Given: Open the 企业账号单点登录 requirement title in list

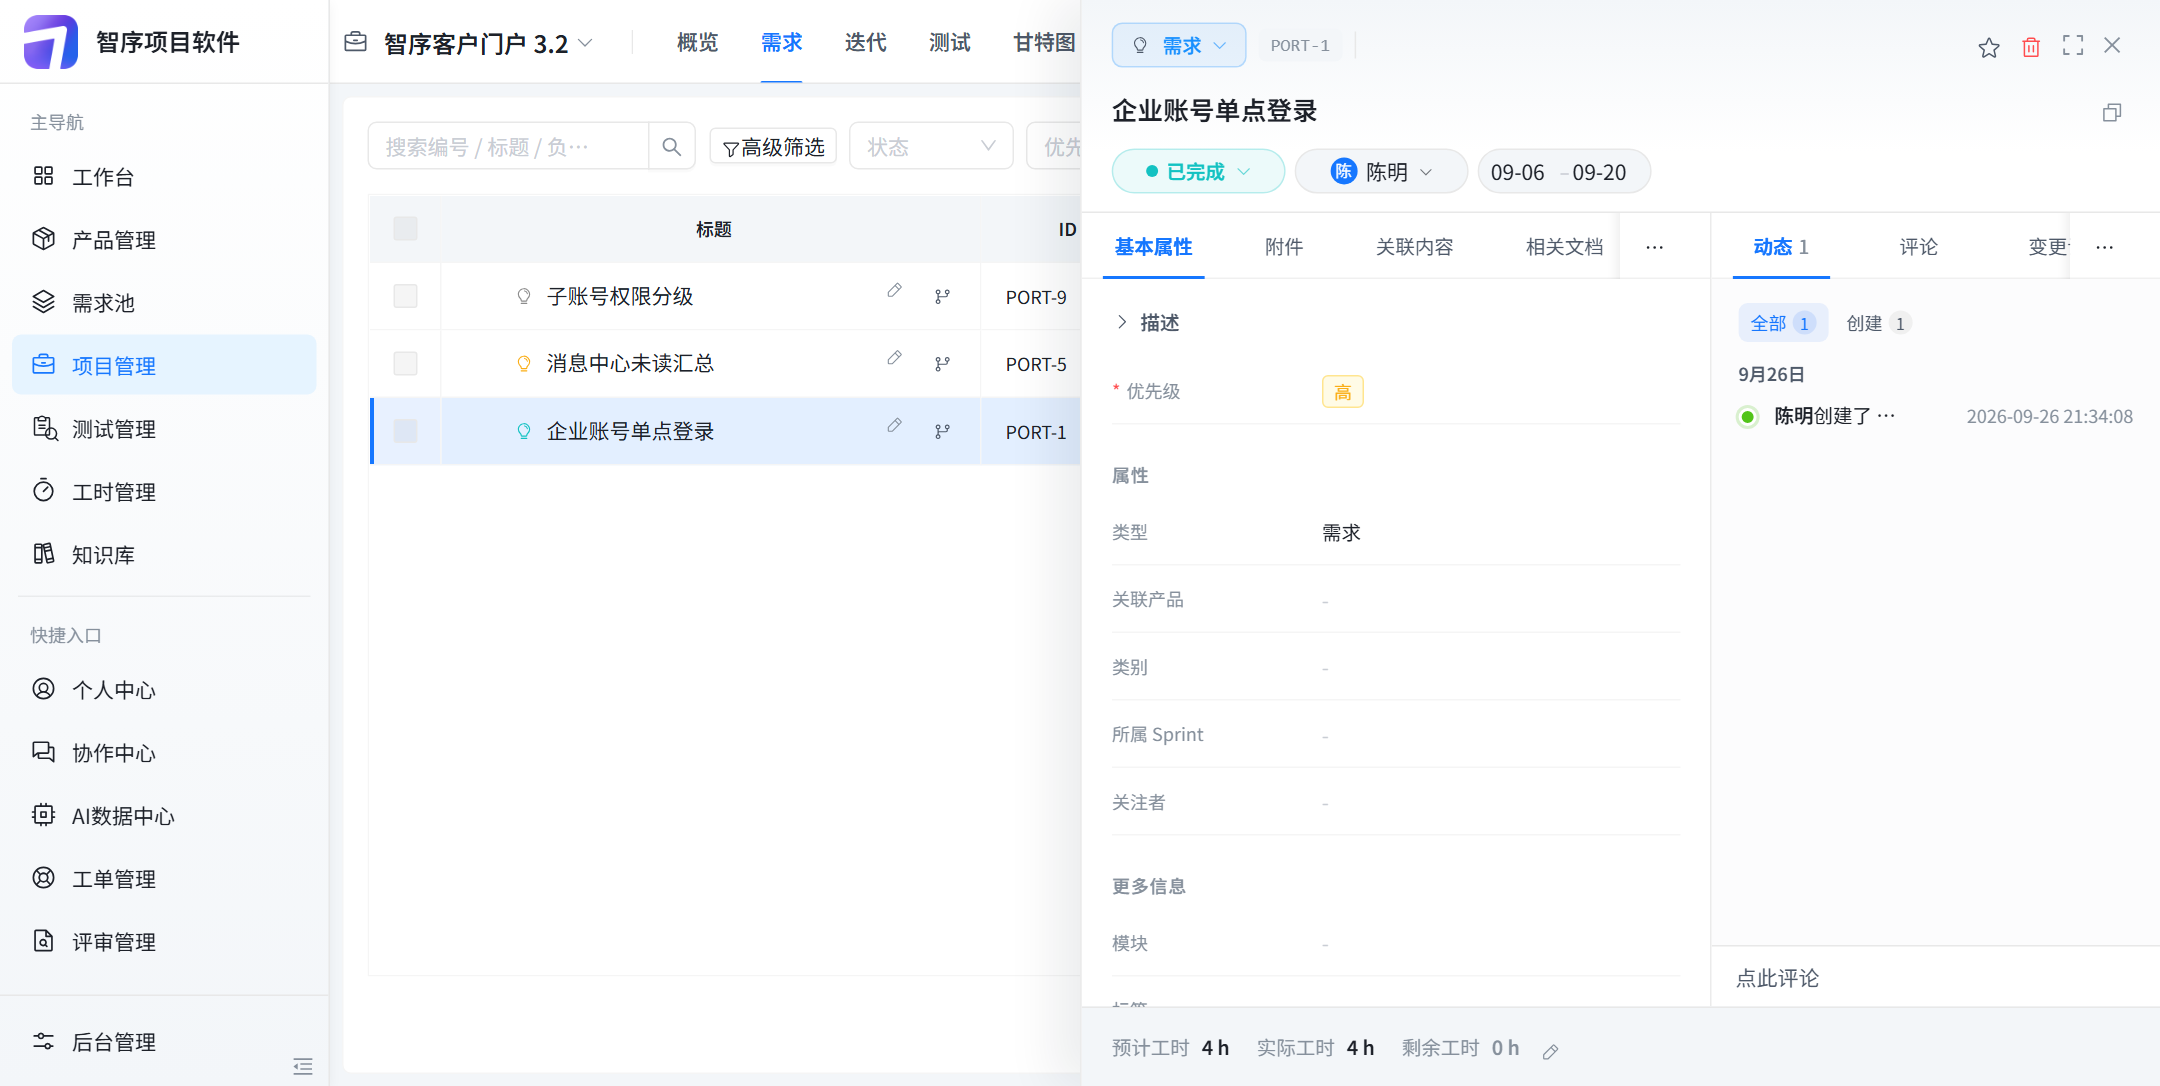Looking at the screenshot, I should click(630, 431).
